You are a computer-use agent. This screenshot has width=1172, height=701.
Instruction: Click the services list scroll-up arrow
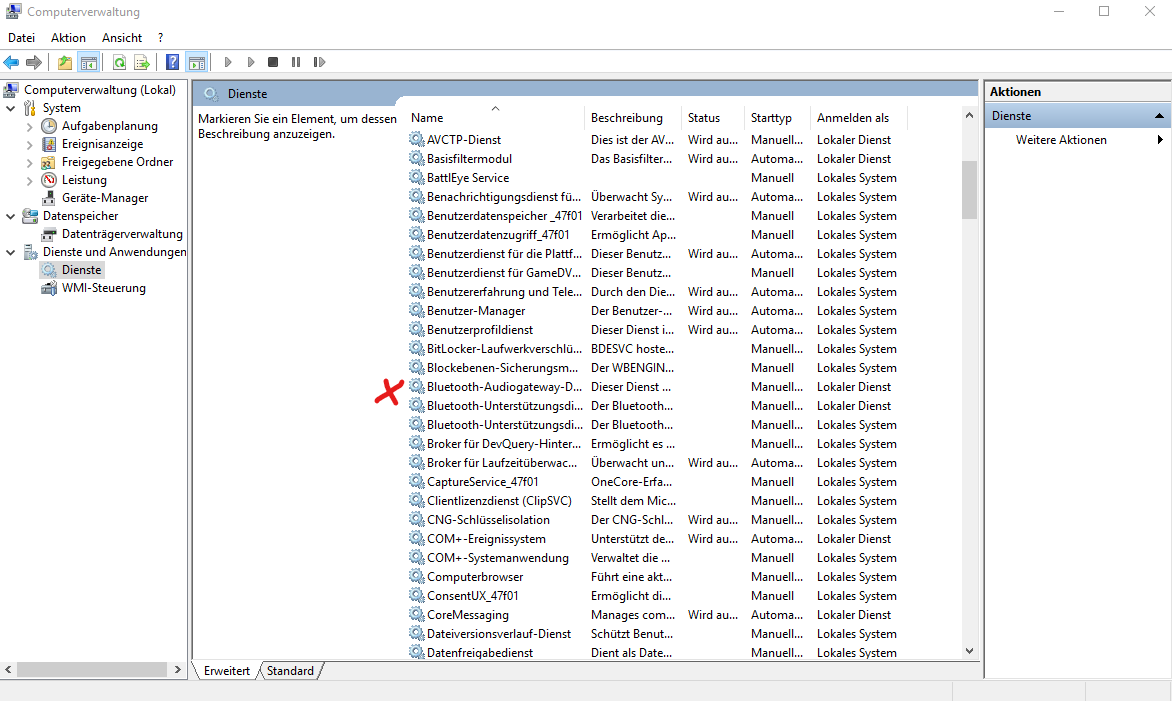pos(969,115)
